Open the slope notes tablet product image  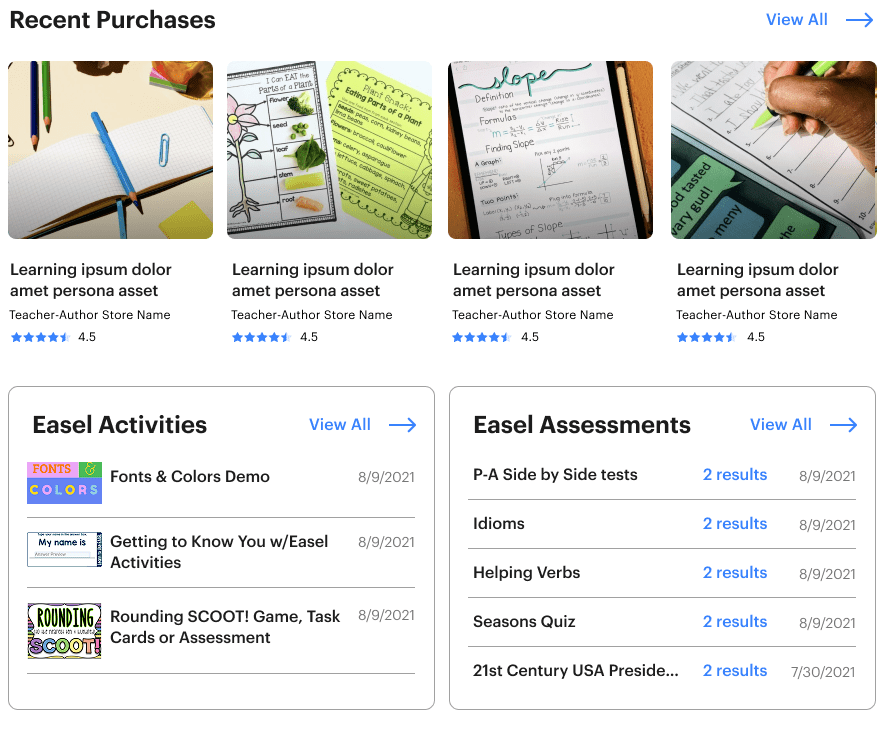tap(551, 150)
